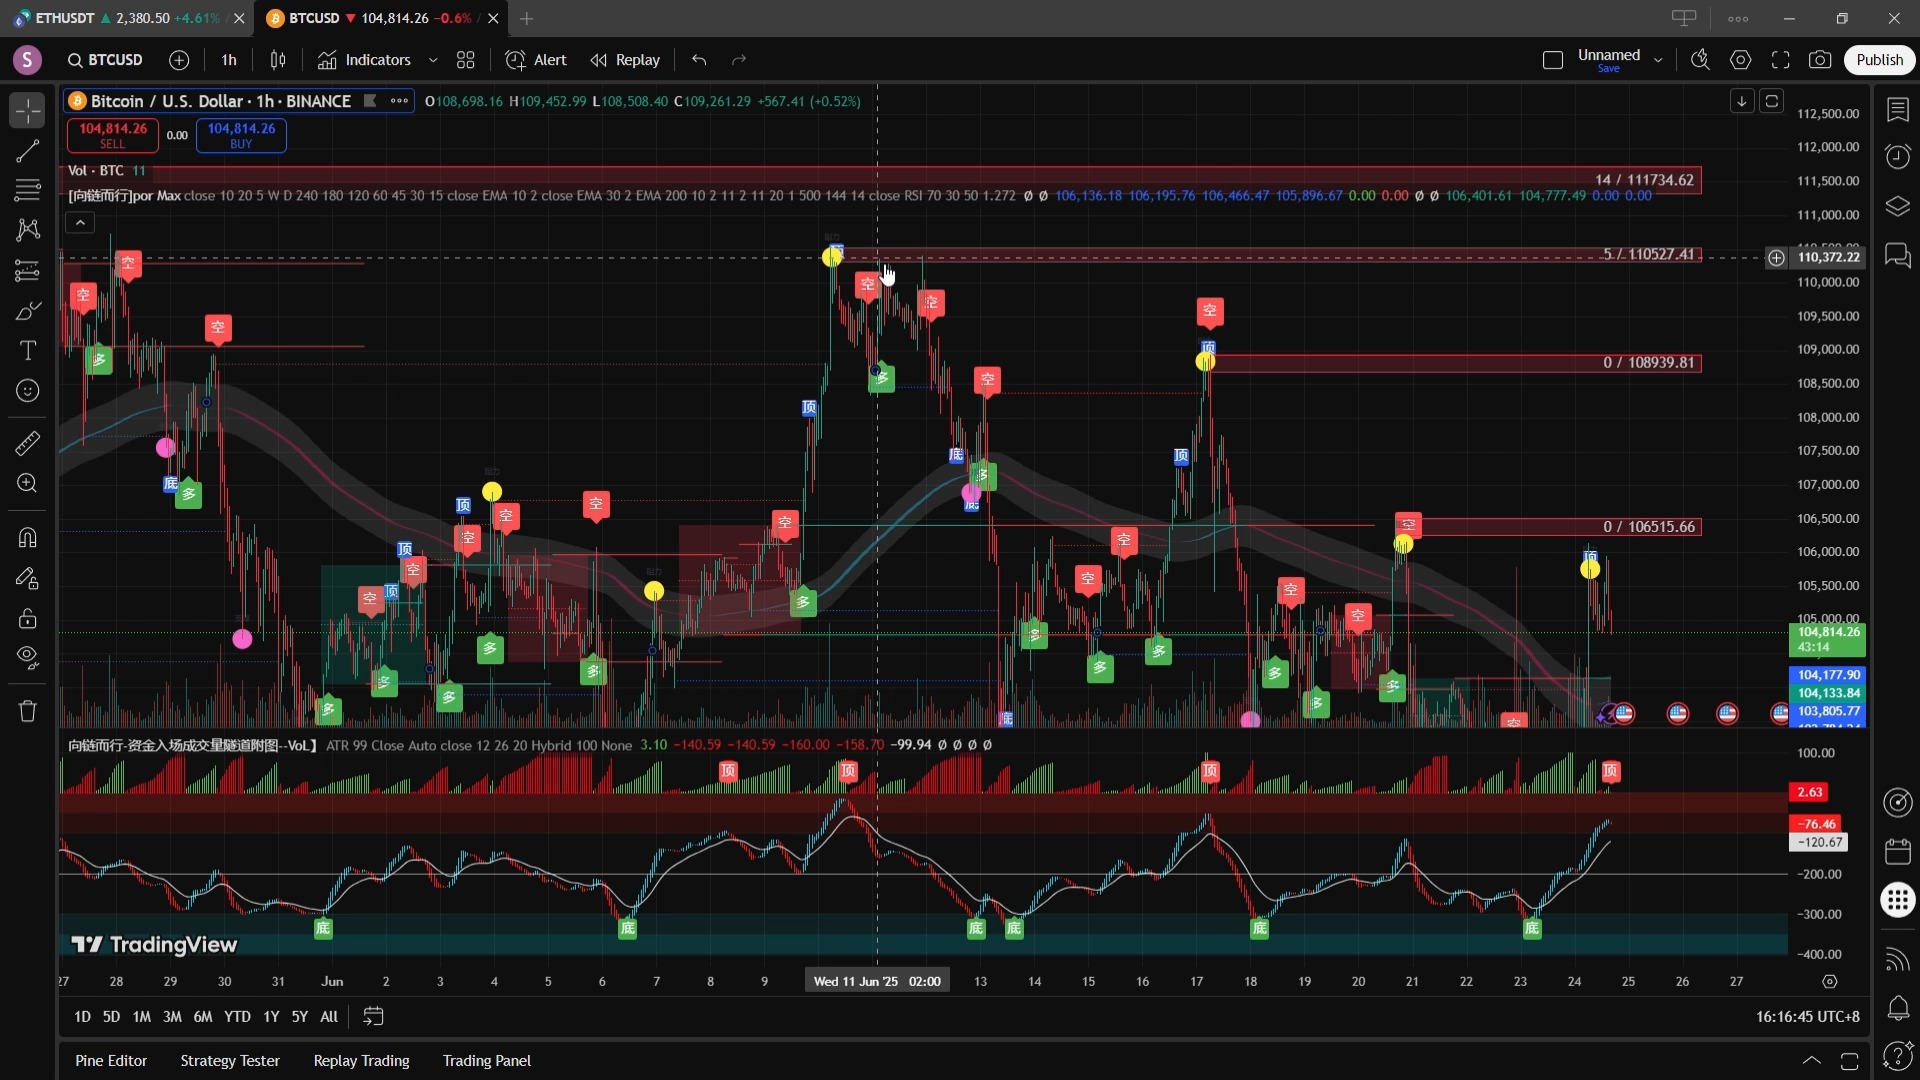
Task: Expand the Indicators dropdown arrow
Action: click(433, 60)
